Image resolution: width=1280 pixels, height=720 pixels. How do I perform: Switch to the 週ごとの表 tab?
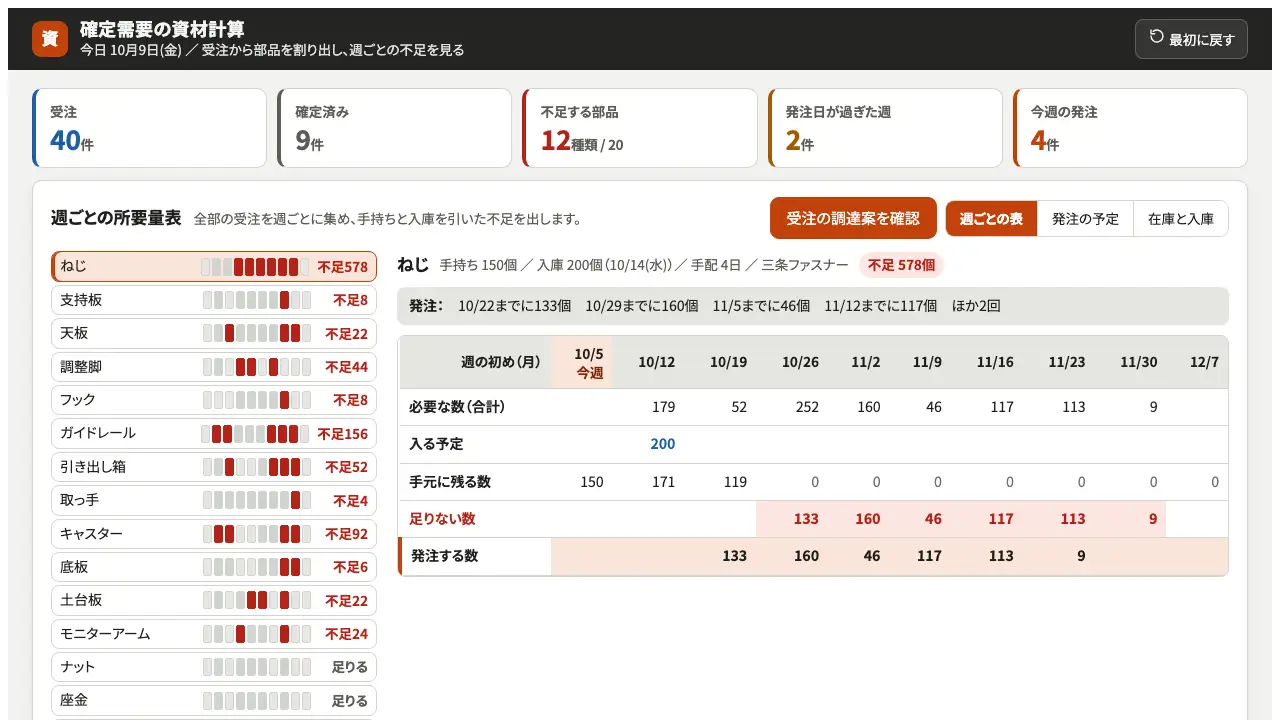point(991,218)
